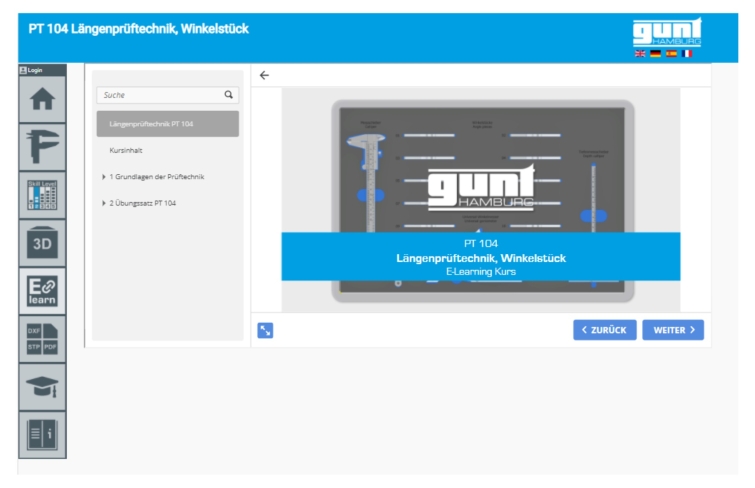The image size is (755, 488).
Task: Click the course slide preview image
Action: 481,200
